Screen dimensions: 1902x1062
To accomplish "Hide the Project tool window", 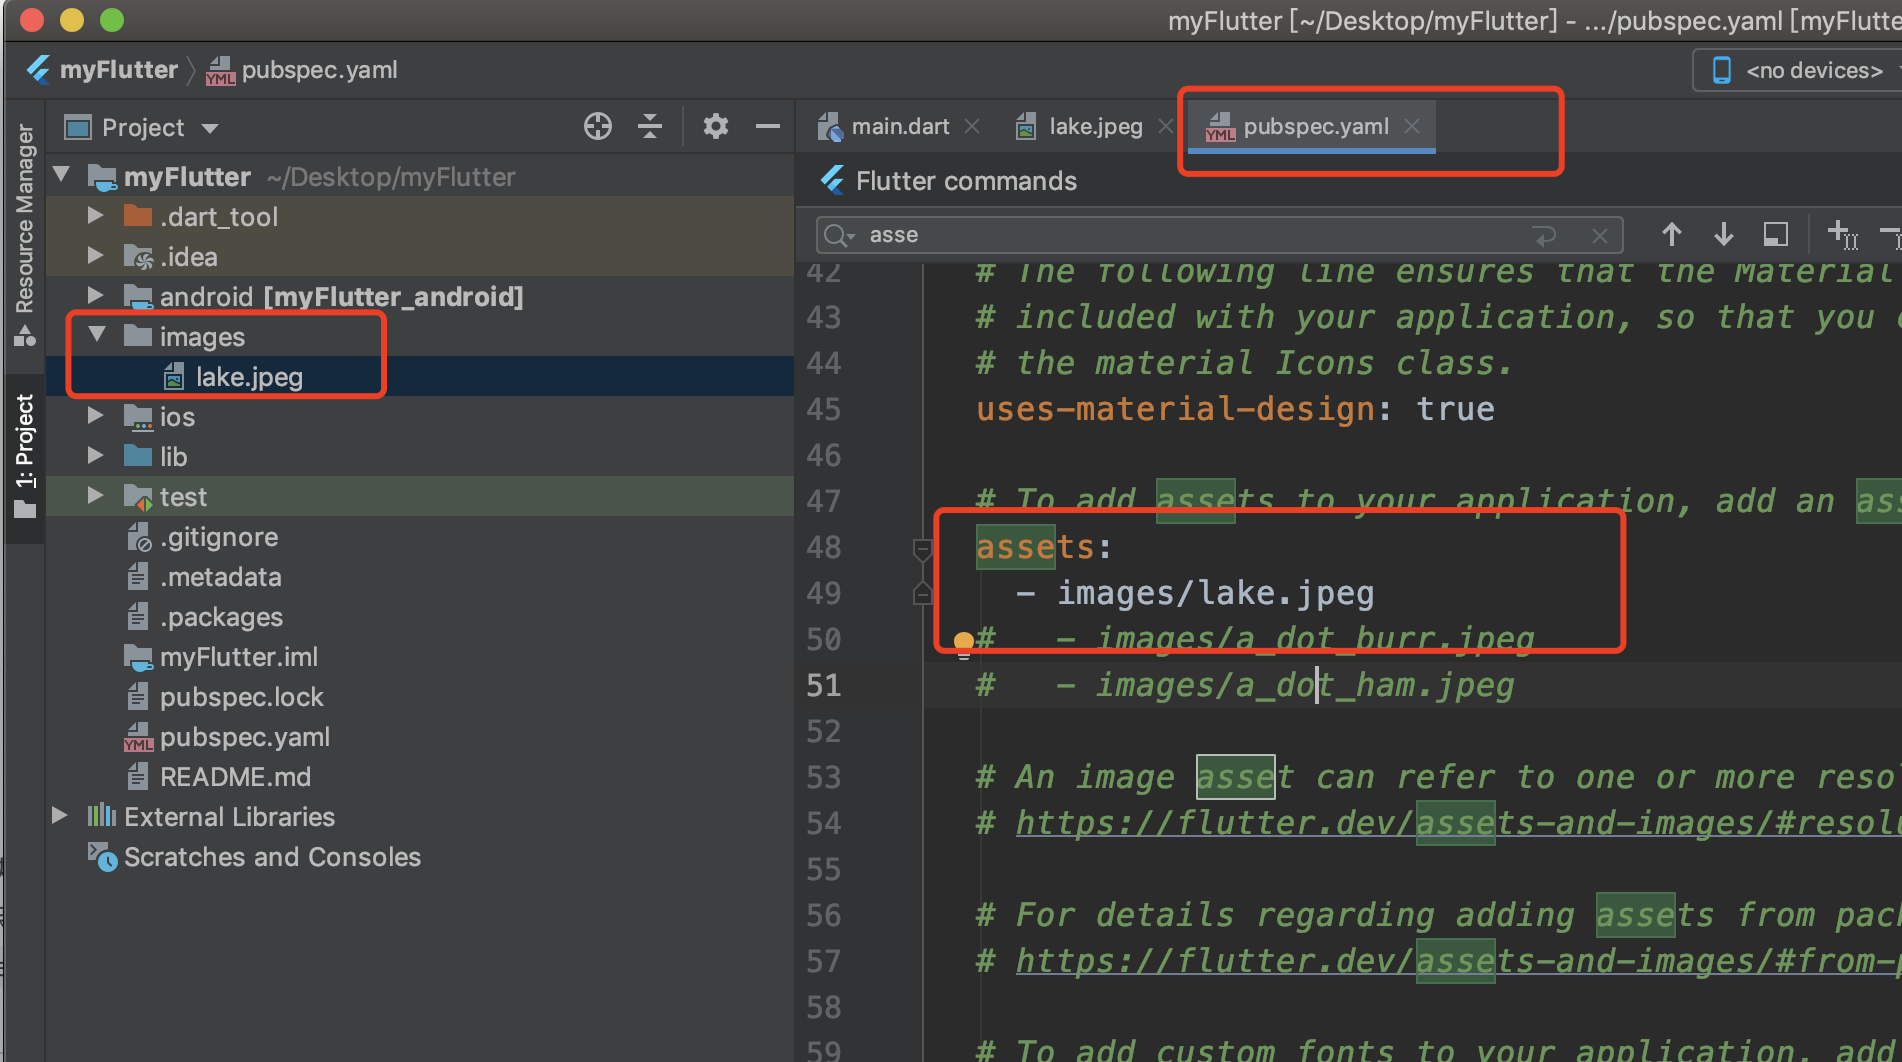I will [x=768, y=127].
